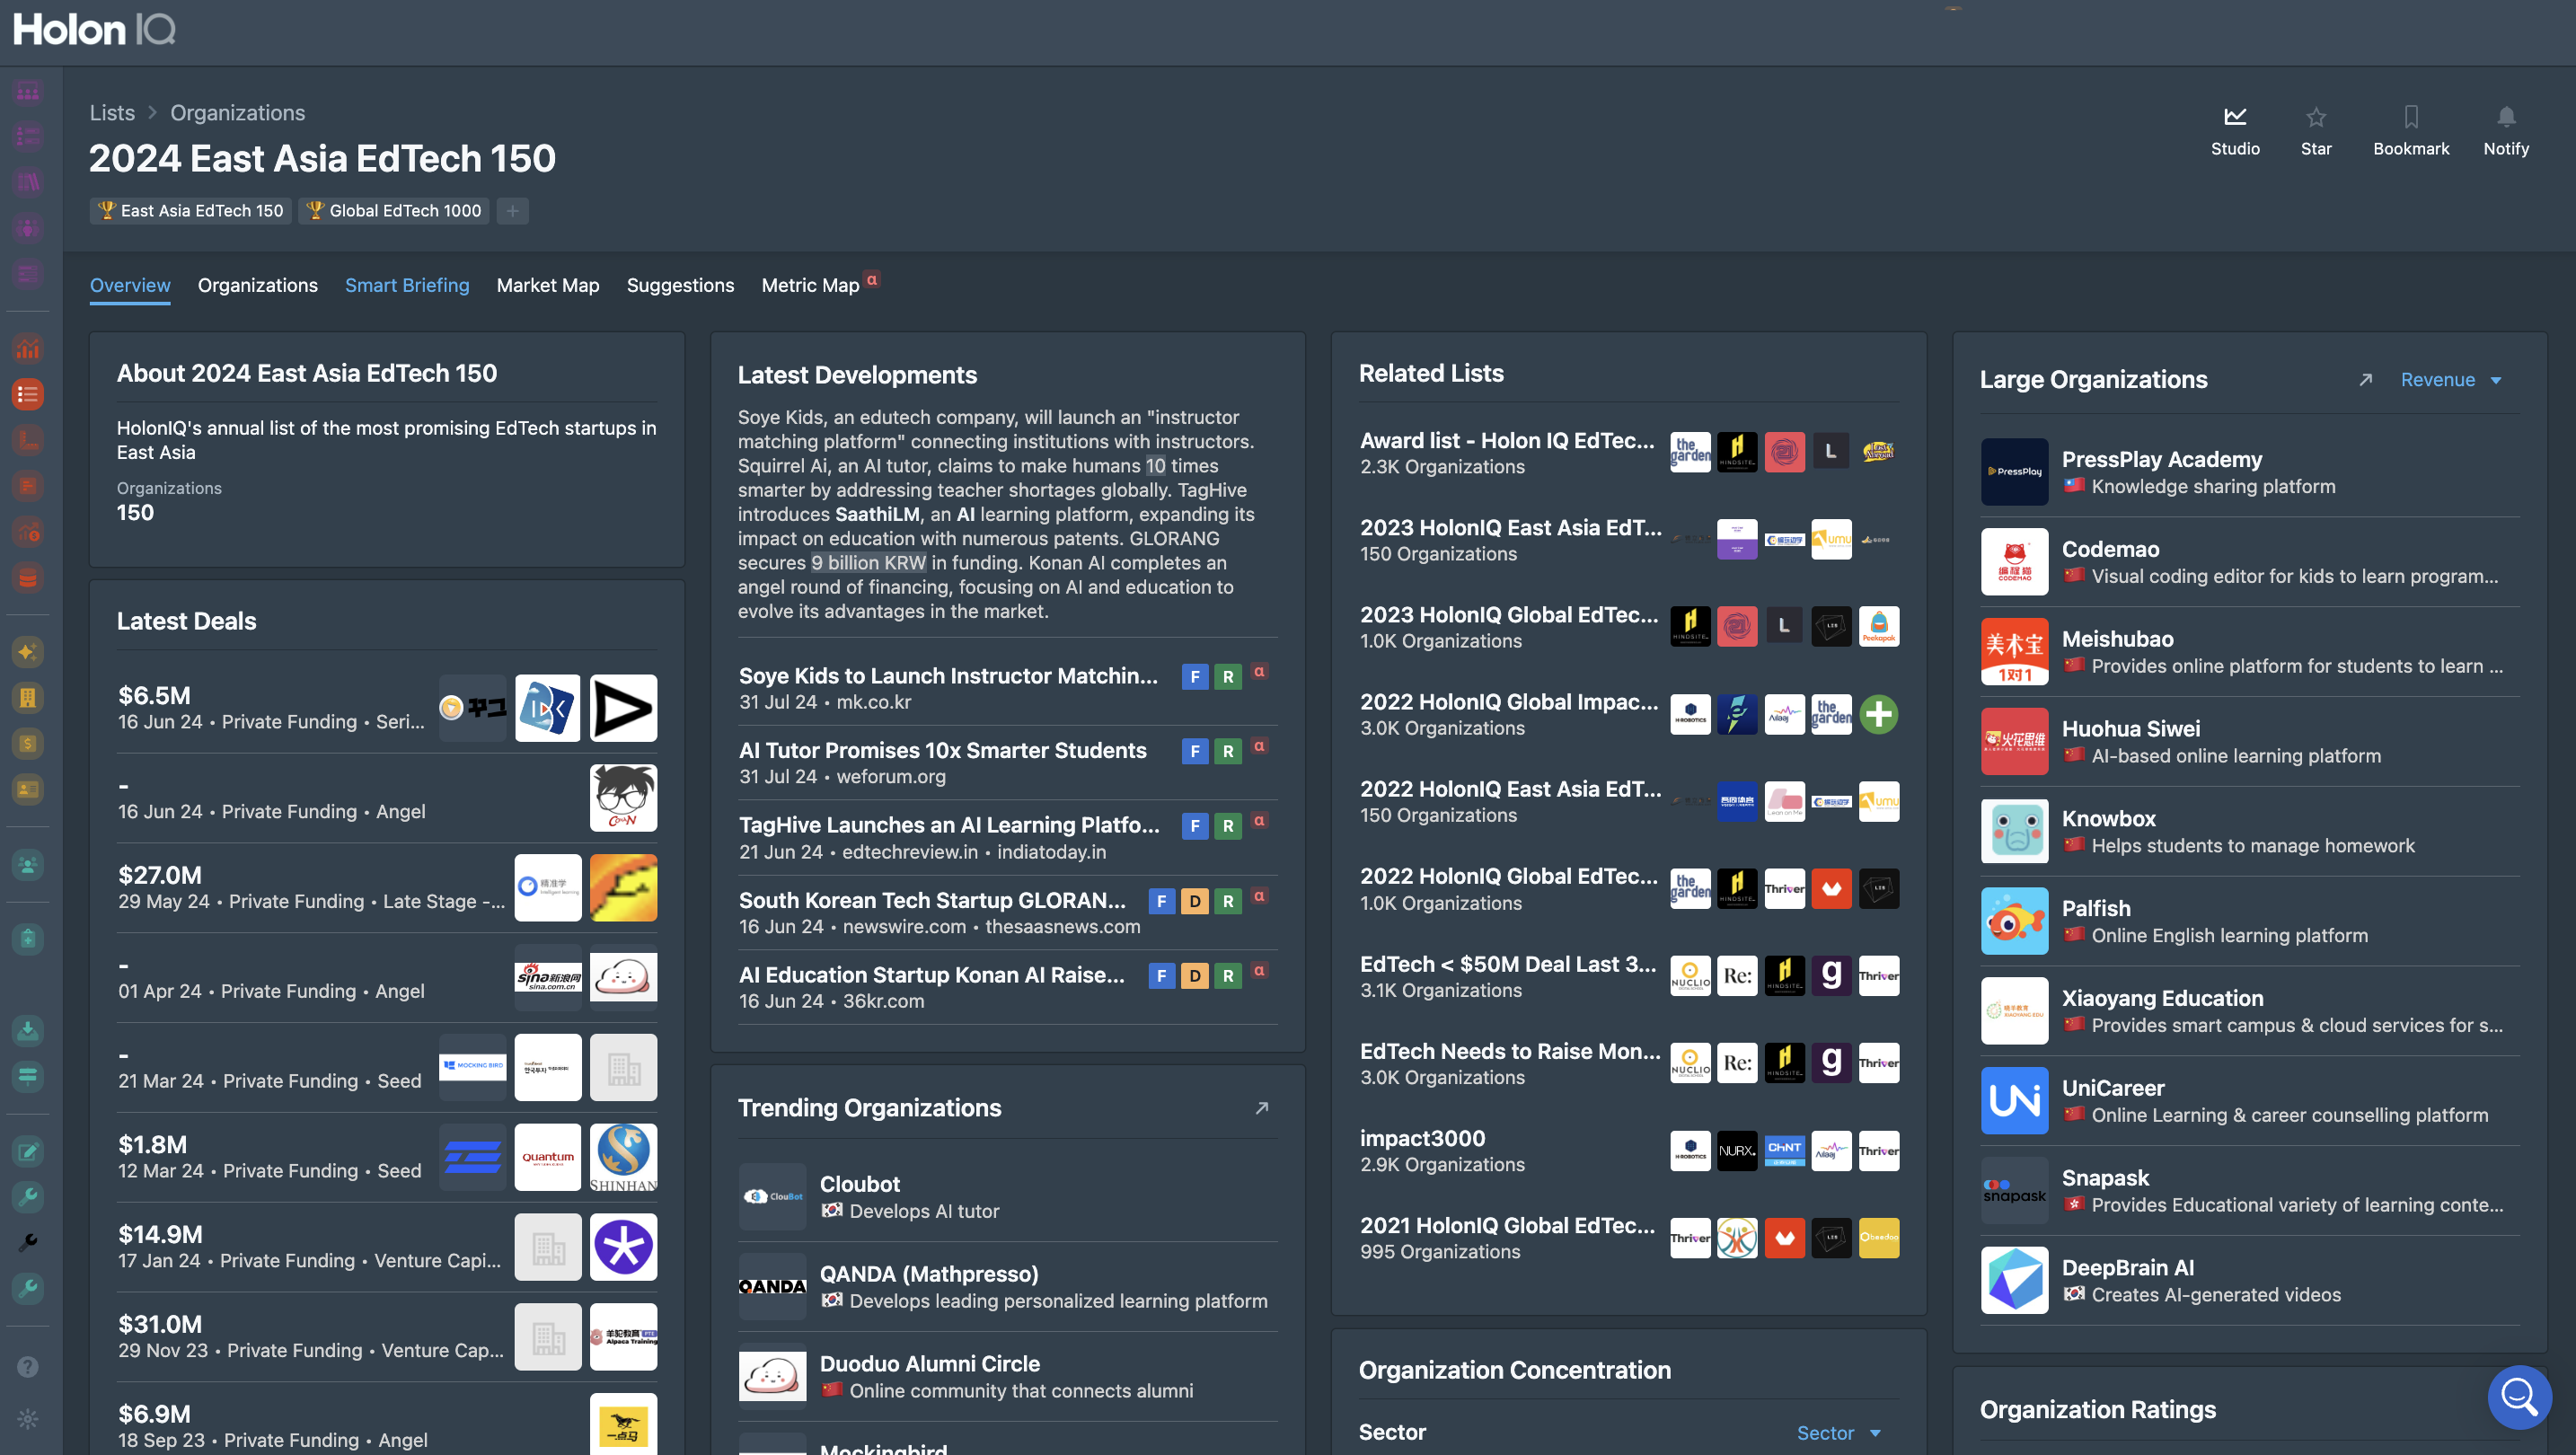Open the bar chart trends icon in sidebar
Image resolution: width=2576 pixels, height=1455 pixels.
tap(28, 348)
